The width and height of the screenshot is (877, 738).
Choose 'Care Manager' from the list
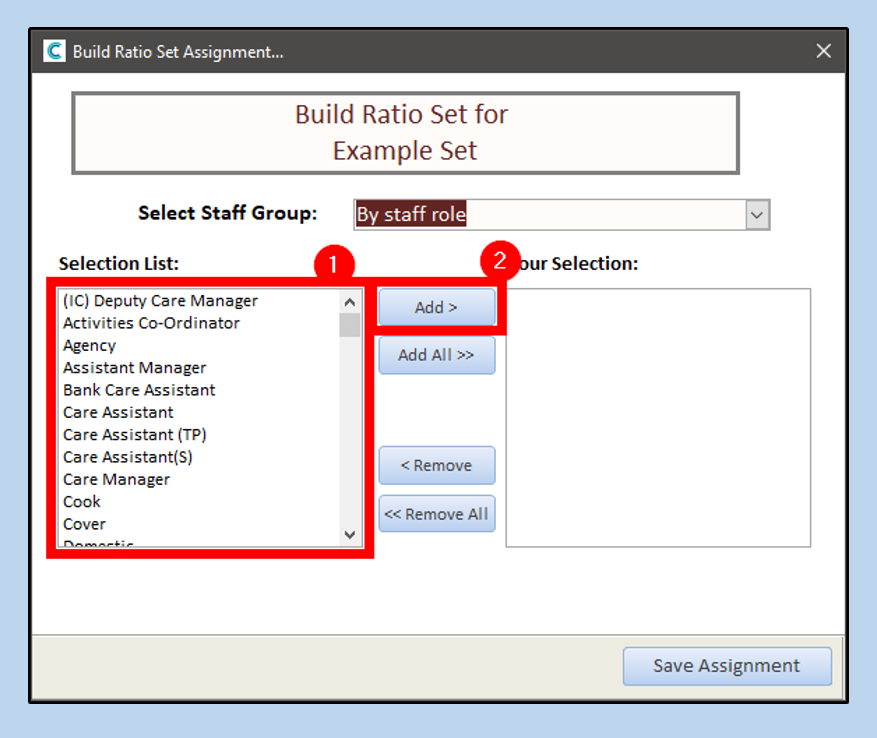click(x=116, y=479)
